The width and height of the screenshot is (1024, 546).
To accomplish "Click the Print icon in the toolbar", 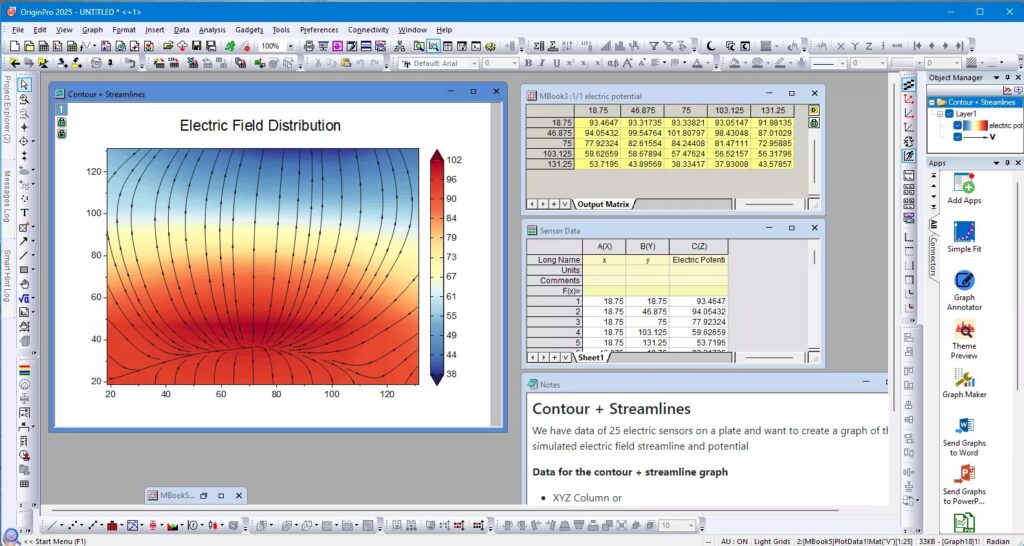I will click(309, 46).
